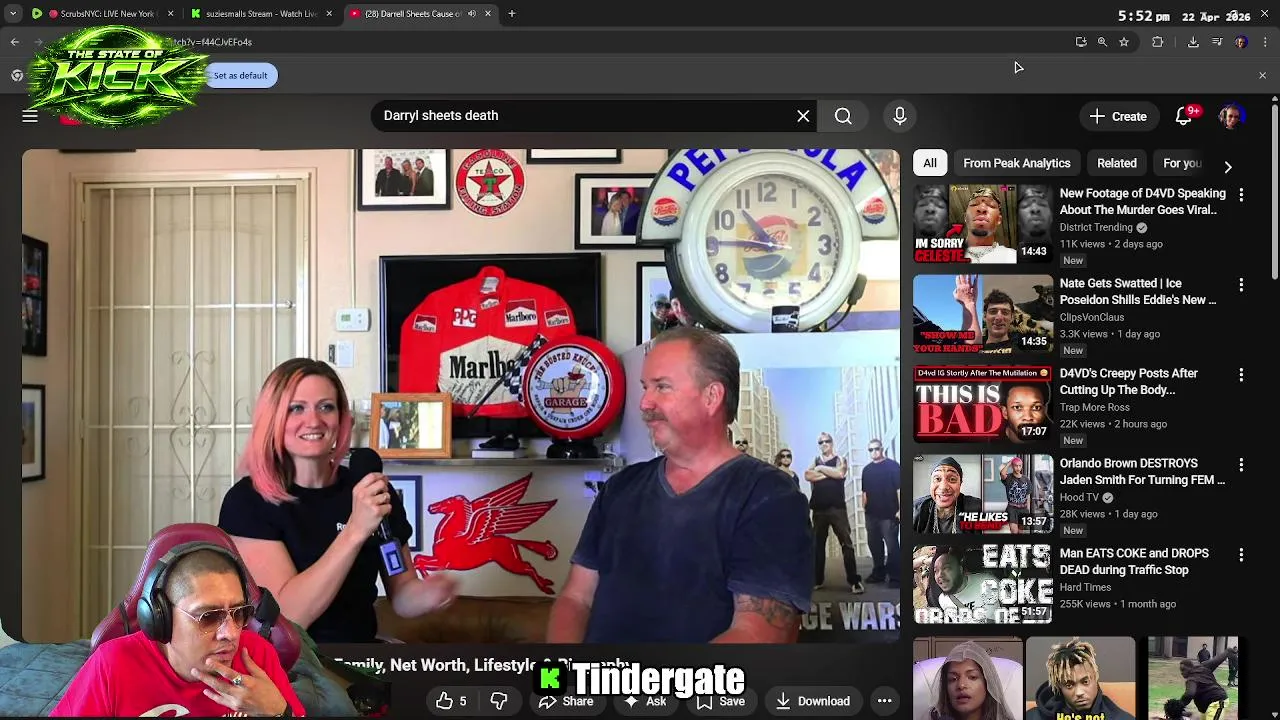Open the browser three-dot menu
Screen dimensions: 1280x720
pyautogui.click(x=1265, y=42)
